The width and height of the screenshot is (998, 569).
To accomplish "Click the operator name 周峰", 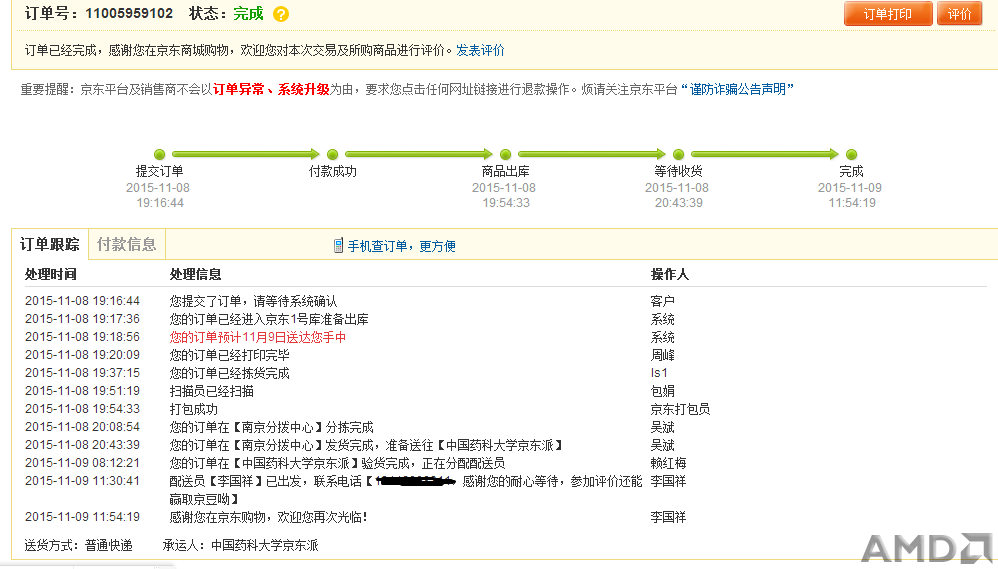I will click(663, 355).
